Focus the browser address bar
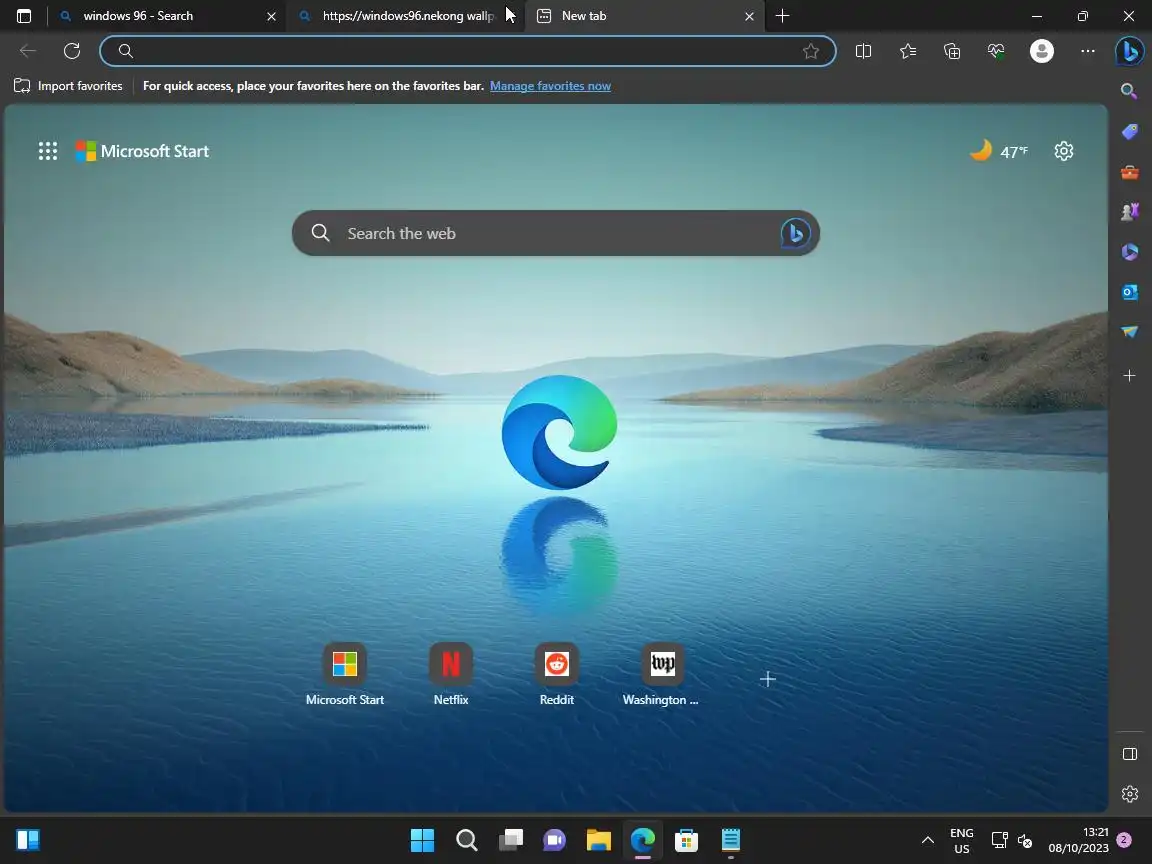 (467, 51)
